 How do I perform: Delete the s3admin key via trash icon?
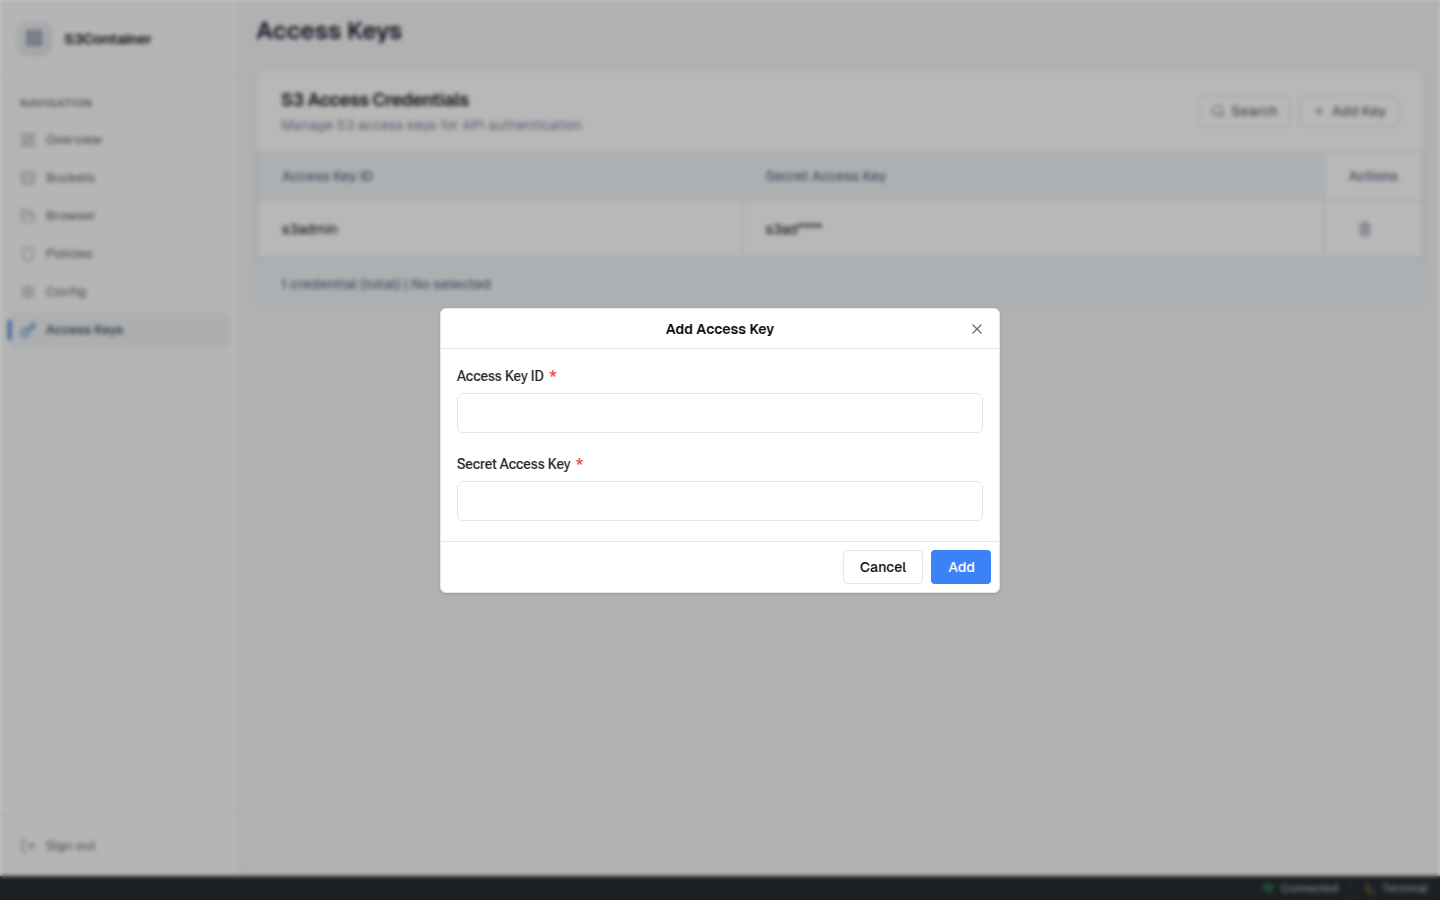point(1365,229)
